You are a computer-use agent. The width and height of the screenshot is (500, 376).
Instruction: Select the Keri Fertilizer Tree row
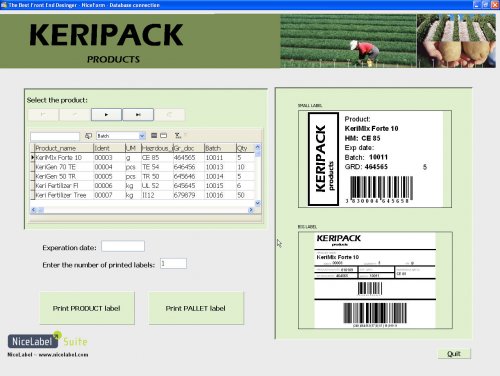coord(145,195)
